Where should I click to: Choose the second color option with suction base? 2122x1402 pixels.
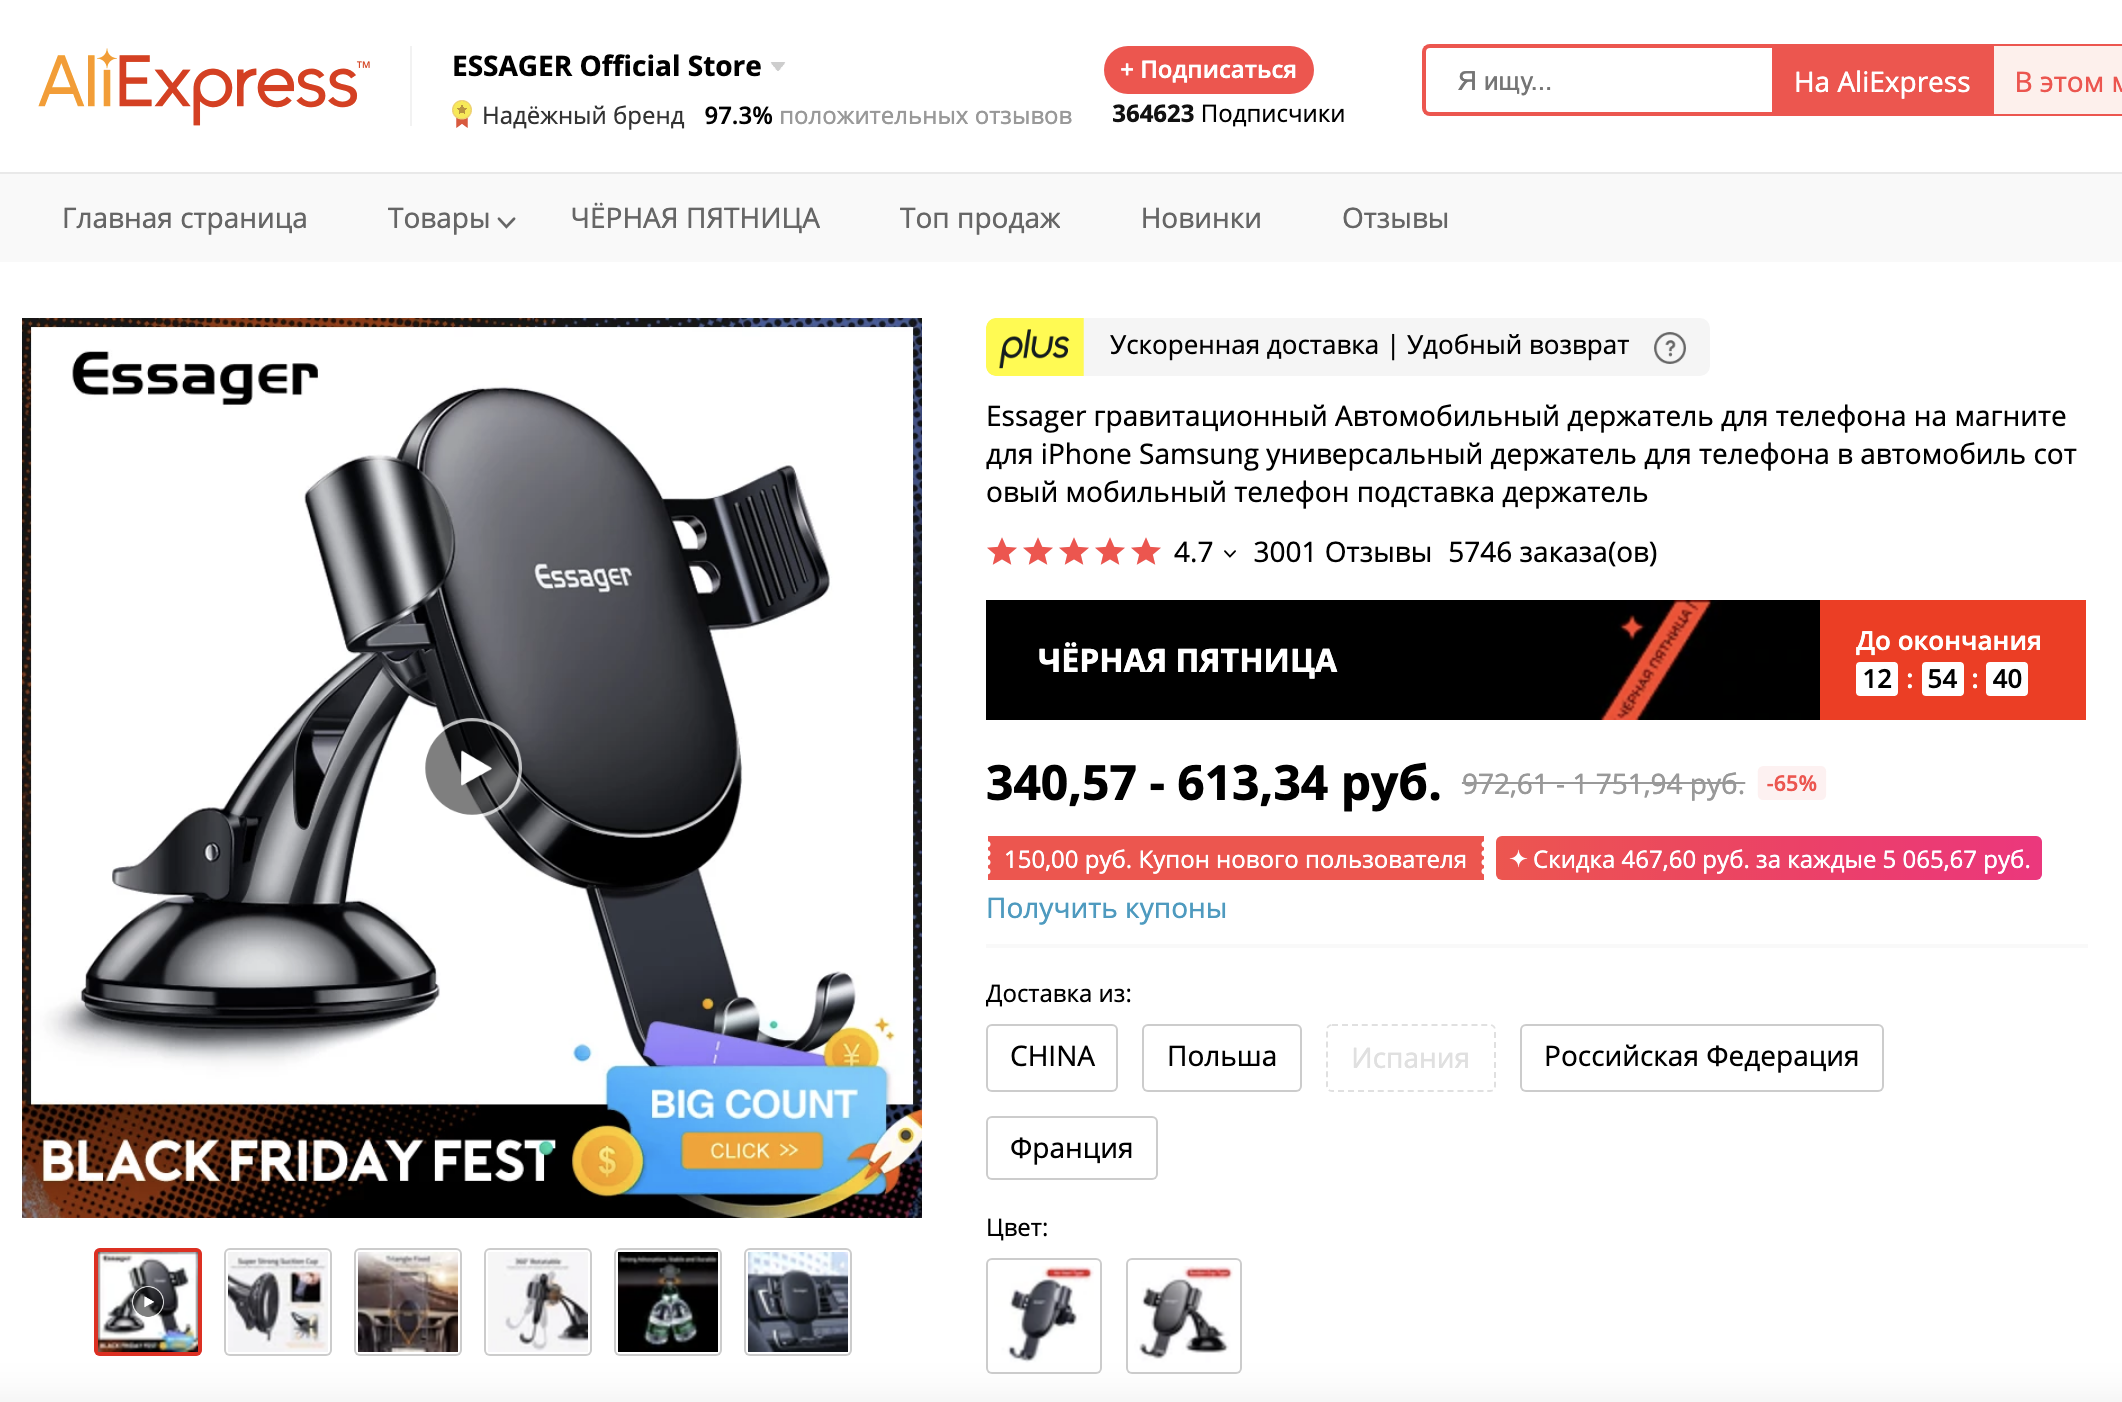(1183, 1315)
